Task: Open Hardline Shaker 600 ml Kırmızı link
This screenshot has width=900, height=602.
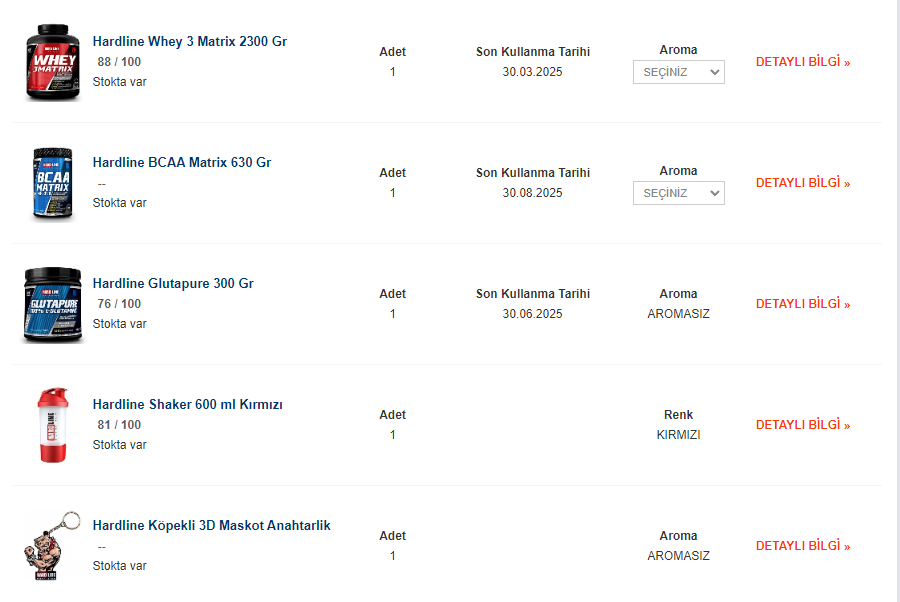Action: click(x=188, y=405)
